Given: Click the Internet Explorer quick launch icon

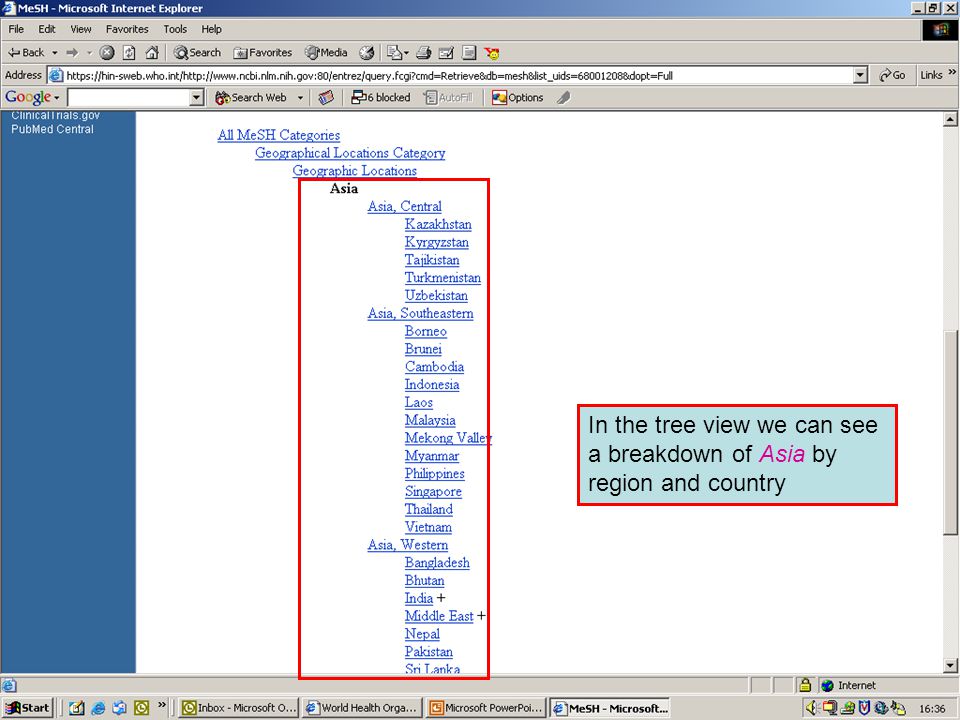Looking at the screenshot, I should pyautogui.click(x=98, y=708).
